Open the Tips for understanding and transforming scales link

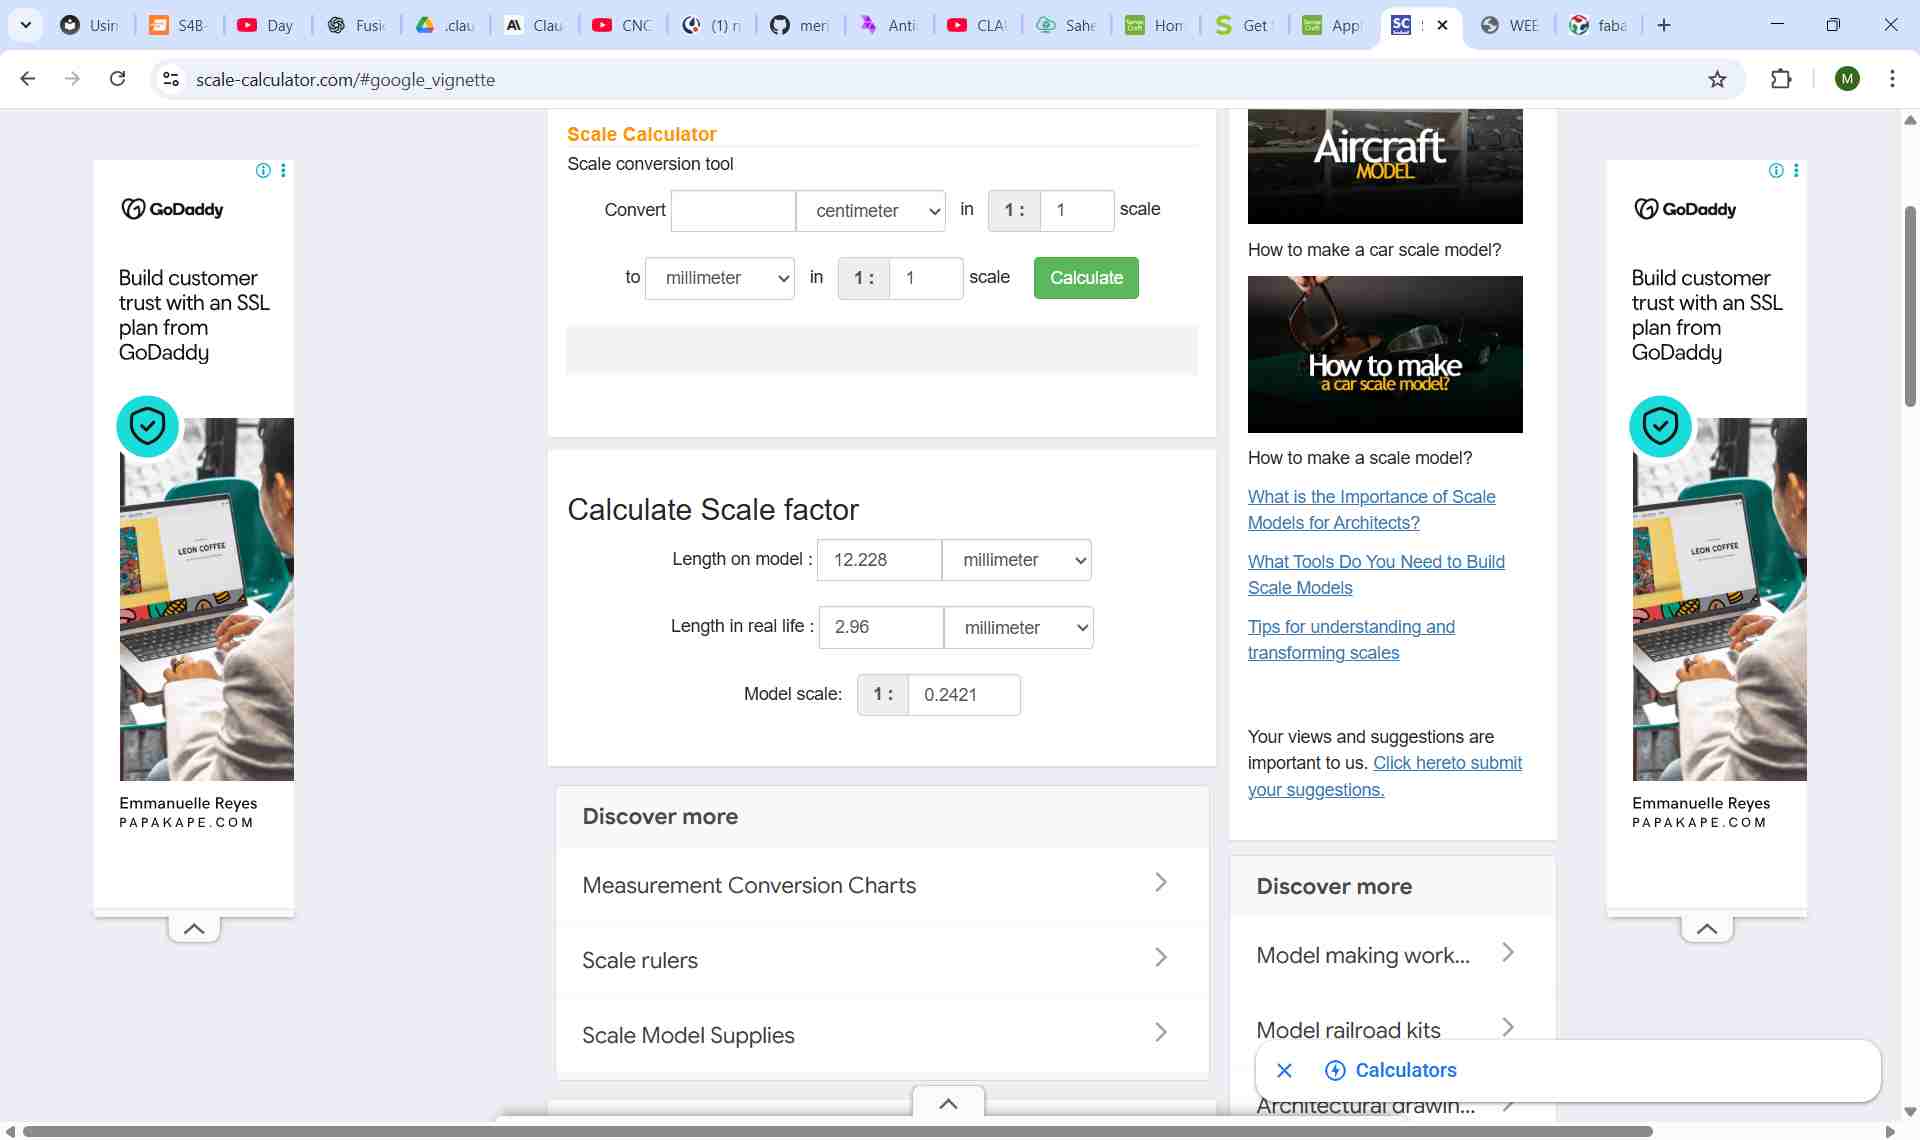click(1351, 639)
